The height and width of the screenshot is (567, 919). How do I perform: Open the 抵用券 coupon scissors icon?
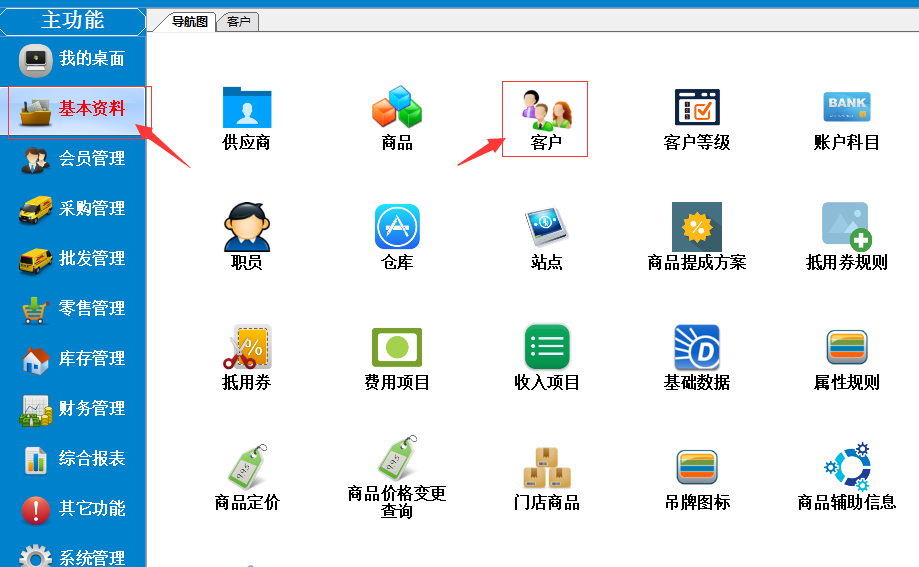click(247, 347)
